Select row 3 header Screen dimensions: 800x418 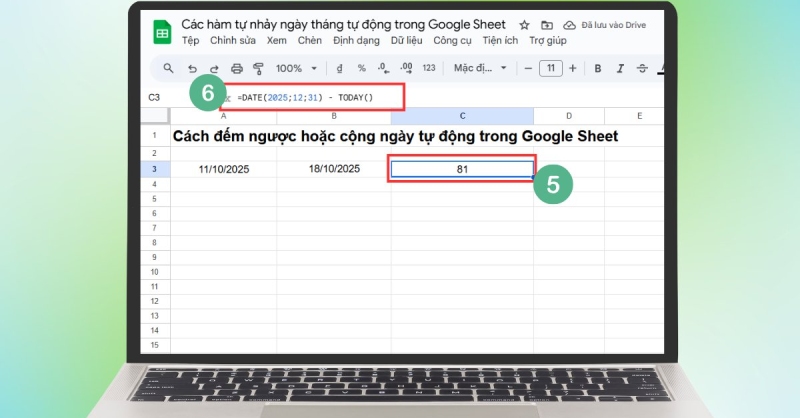click(155, 169)
